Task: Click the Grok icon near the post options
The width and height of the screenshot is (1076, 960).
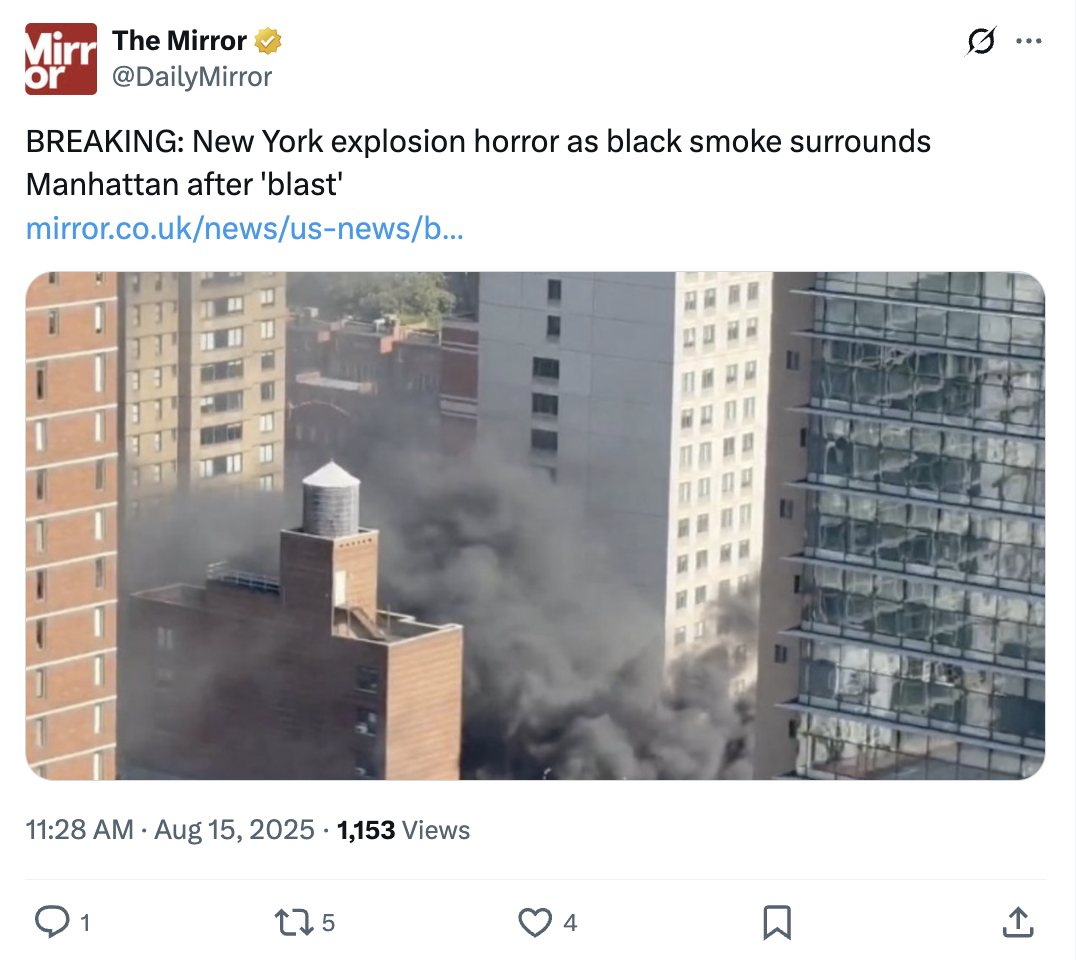Action: pos(981,41)
